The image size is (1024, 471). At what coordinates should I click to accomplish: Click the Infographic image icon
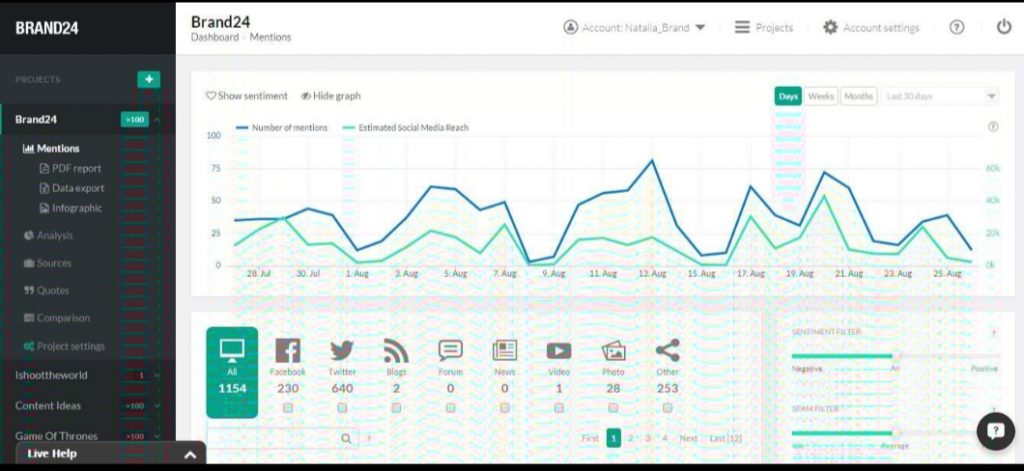44,208
